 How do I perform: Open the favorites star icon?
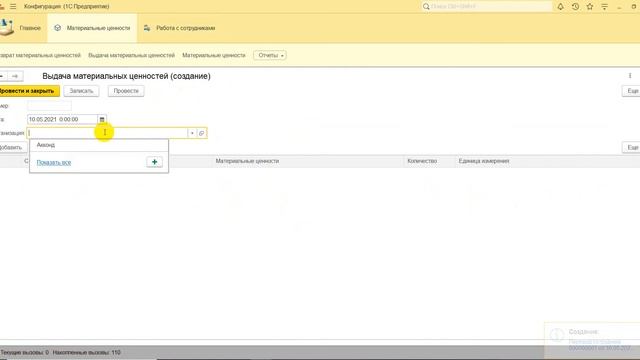590,7
